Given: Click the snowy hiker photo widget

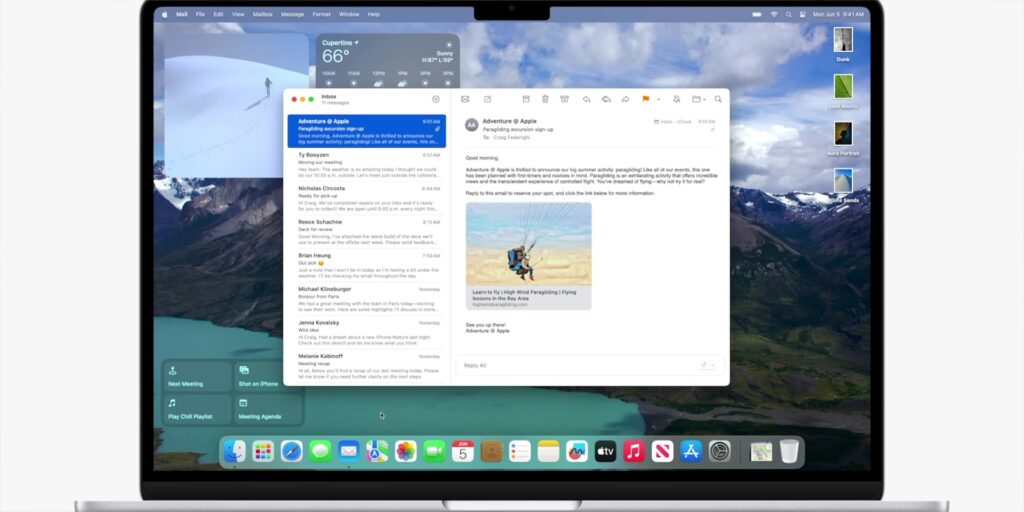Looking at the screenshot, I should click(236, 105).
